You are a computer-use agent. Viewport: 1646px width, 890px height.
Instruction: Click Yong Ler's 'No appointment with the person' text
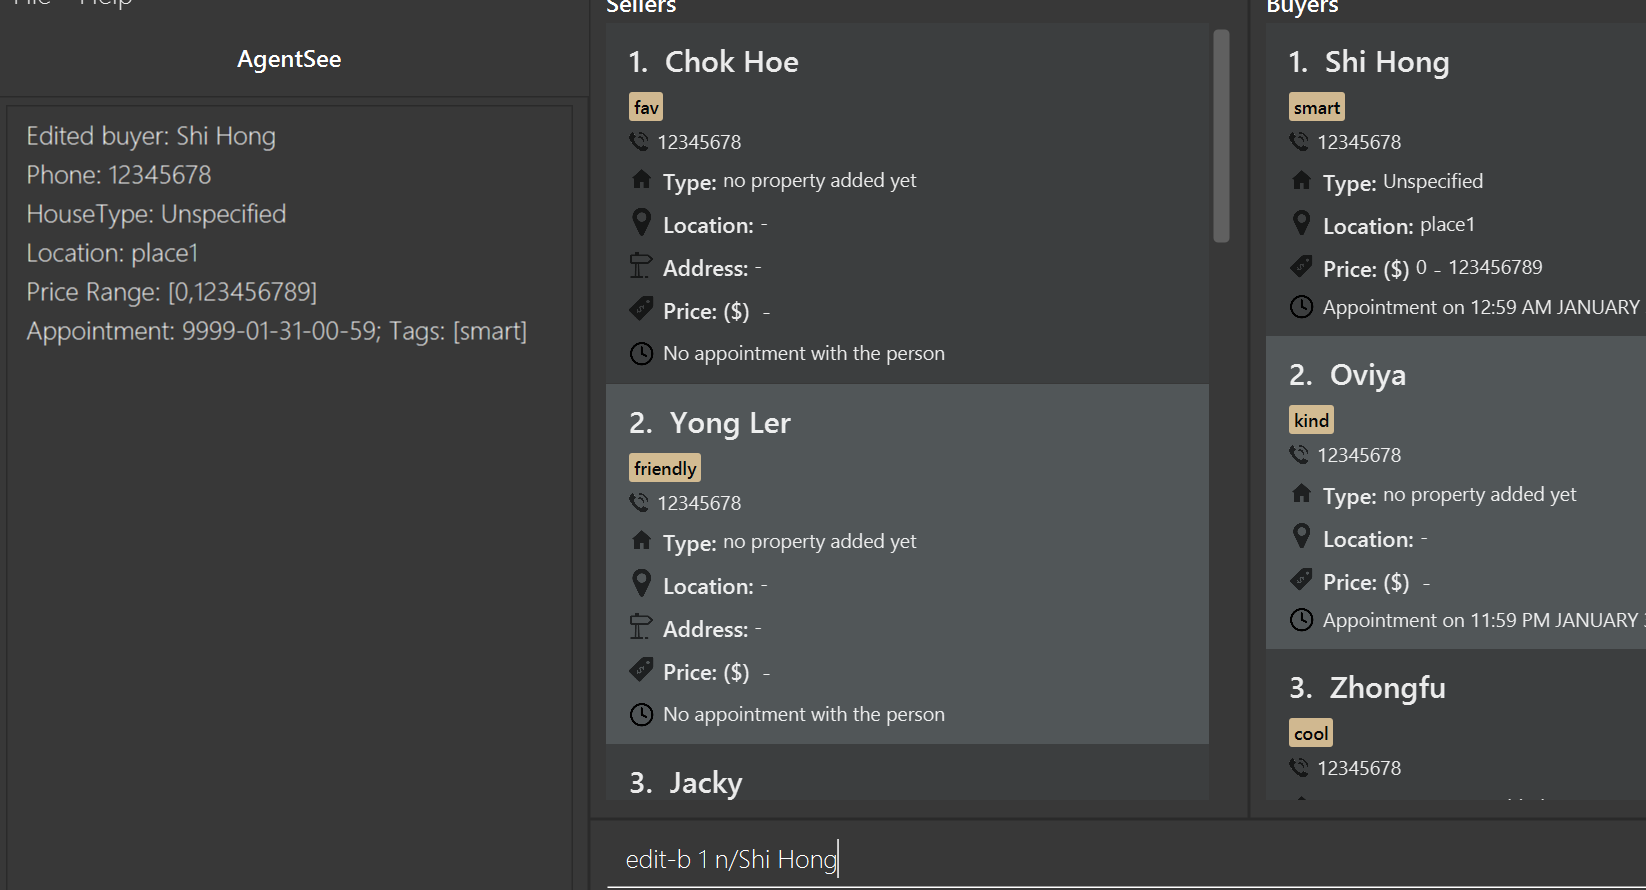803,714
